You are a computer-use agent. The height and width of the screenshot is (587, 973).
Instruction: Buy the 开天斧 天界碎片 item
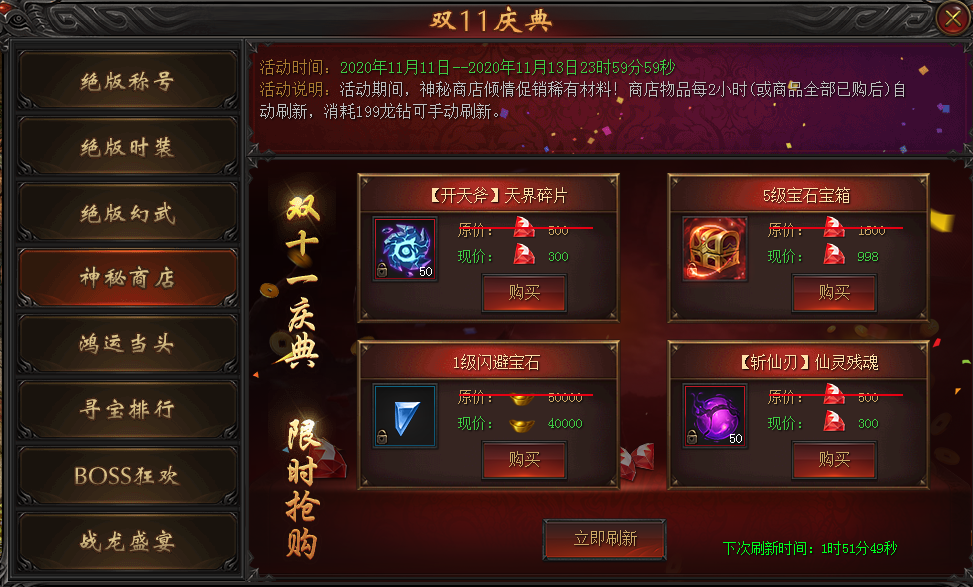coord(524,292)
